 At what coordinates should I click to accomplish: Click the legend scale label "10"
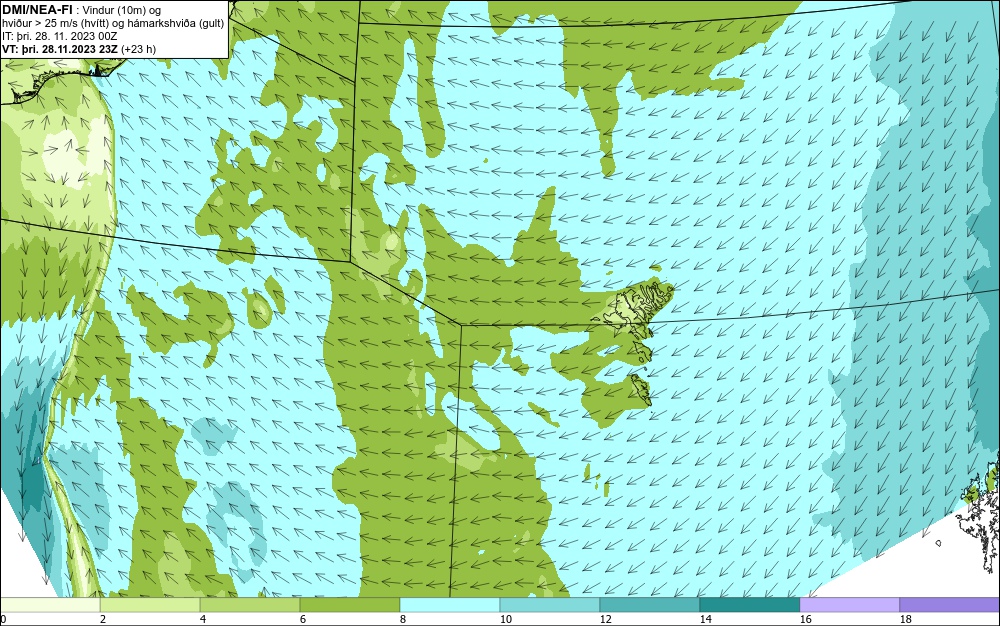506,619
